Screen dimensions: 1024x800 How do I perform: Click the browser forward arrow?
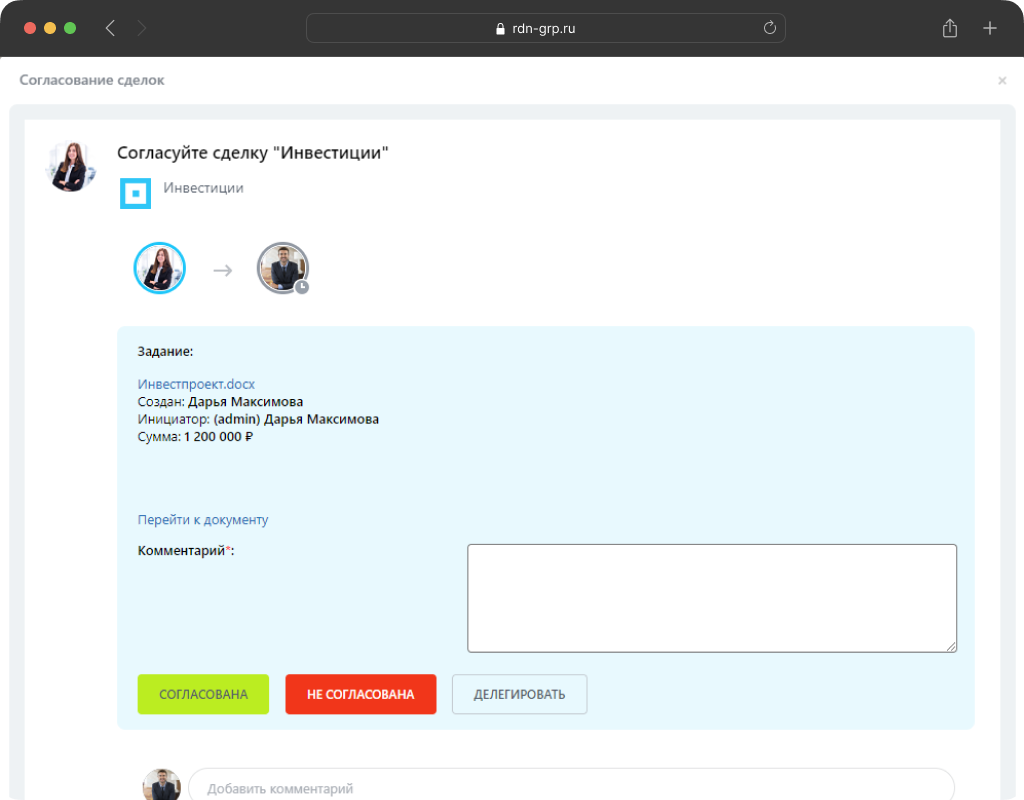click(x=141, y=28)
